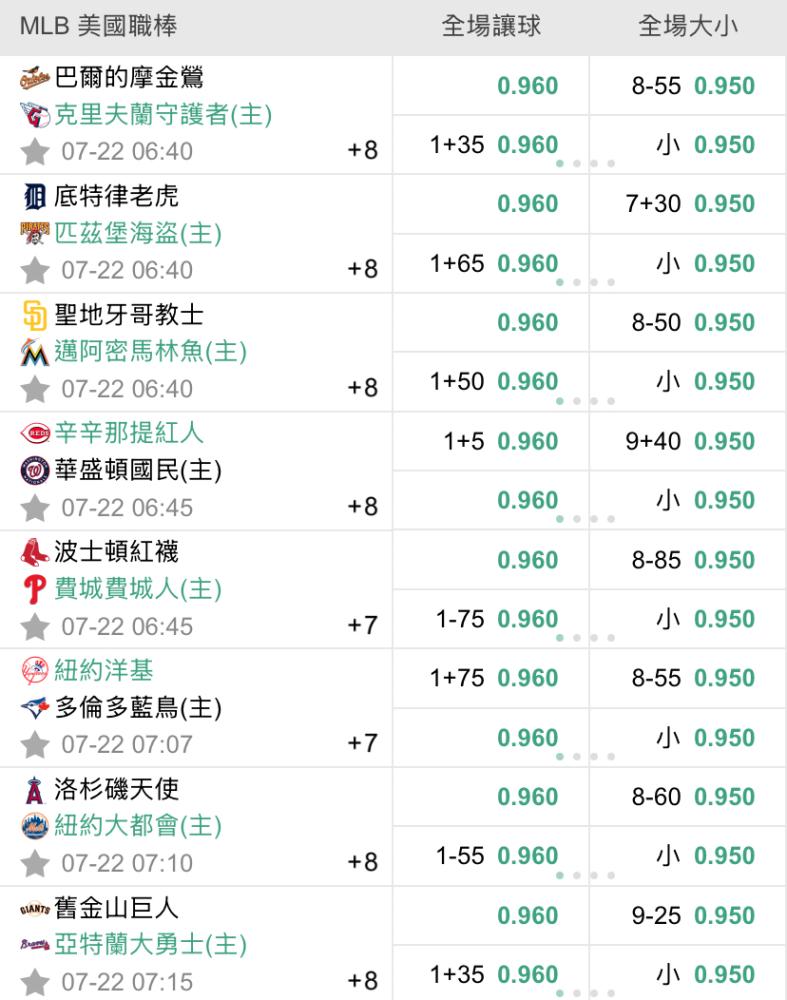Click the Baltimore Orioles team logo
Viewport: 787px width, 1000px height.
tap(34, 78)
